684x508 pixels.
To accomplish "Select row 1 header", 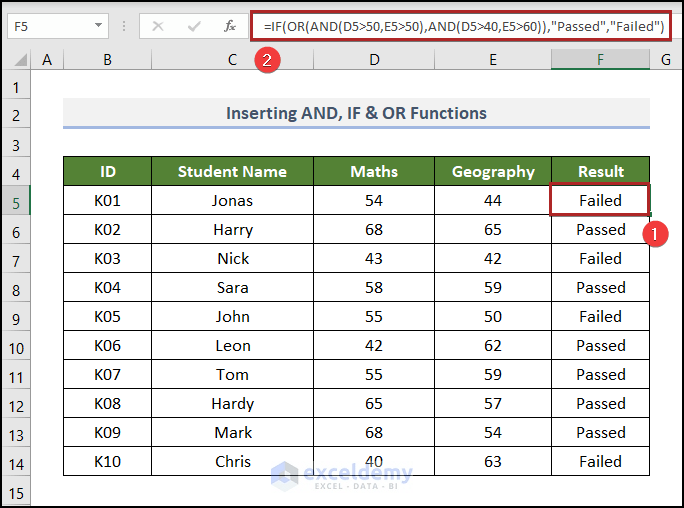I will pos(16,87).
